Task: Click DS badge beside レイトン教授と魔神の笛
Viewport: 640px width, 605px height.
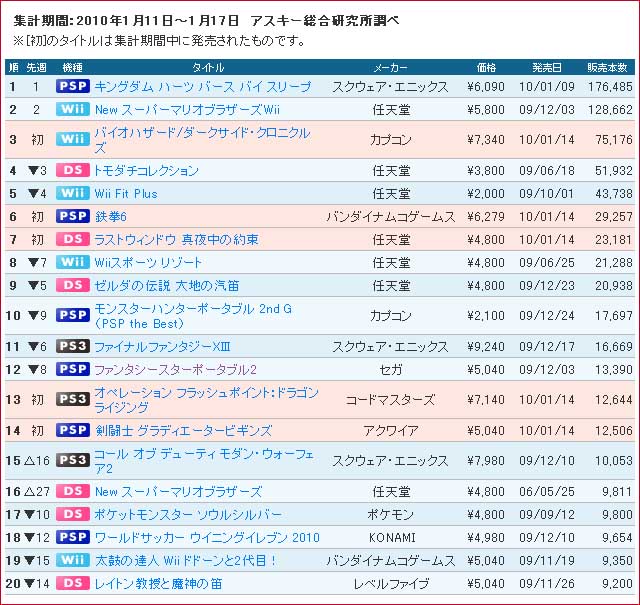Action: 73,583
